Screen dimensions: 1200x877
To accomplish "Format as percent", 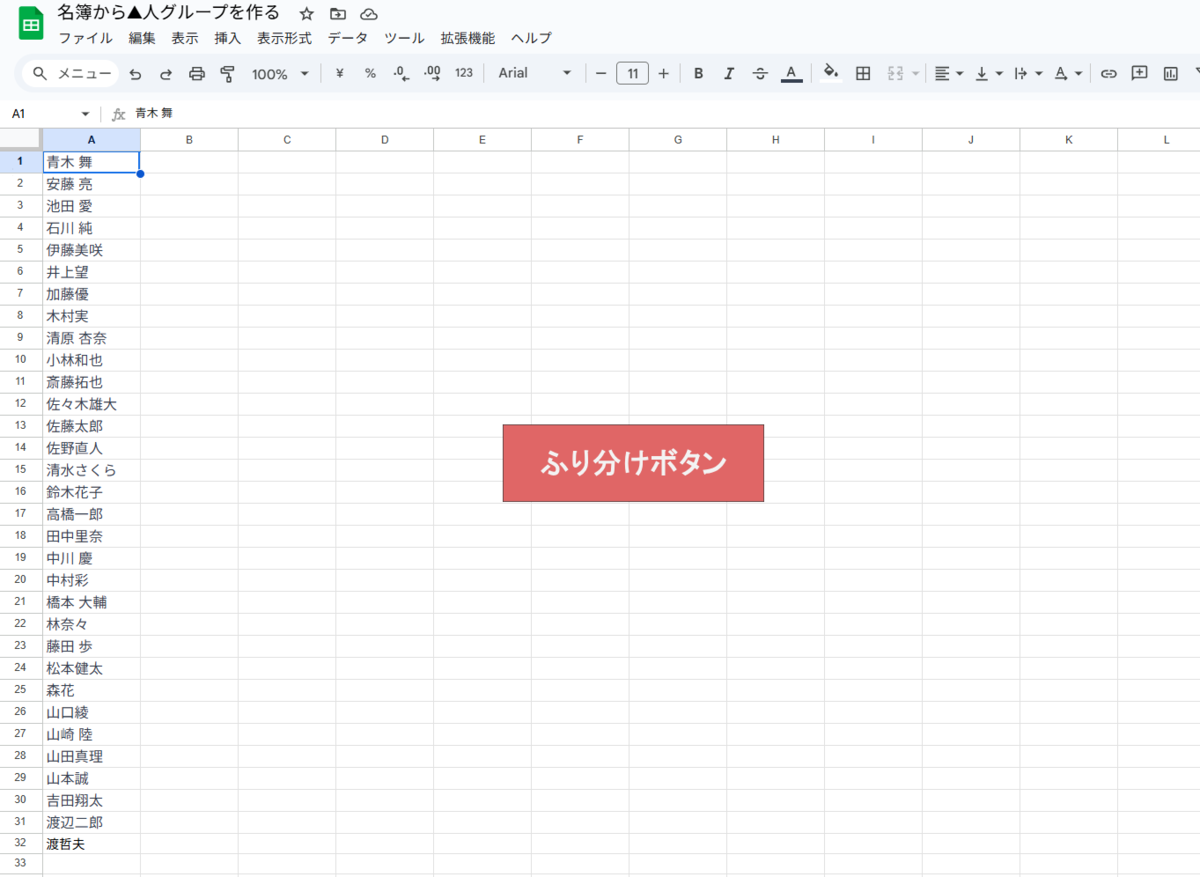I will [x=370, y=73].
